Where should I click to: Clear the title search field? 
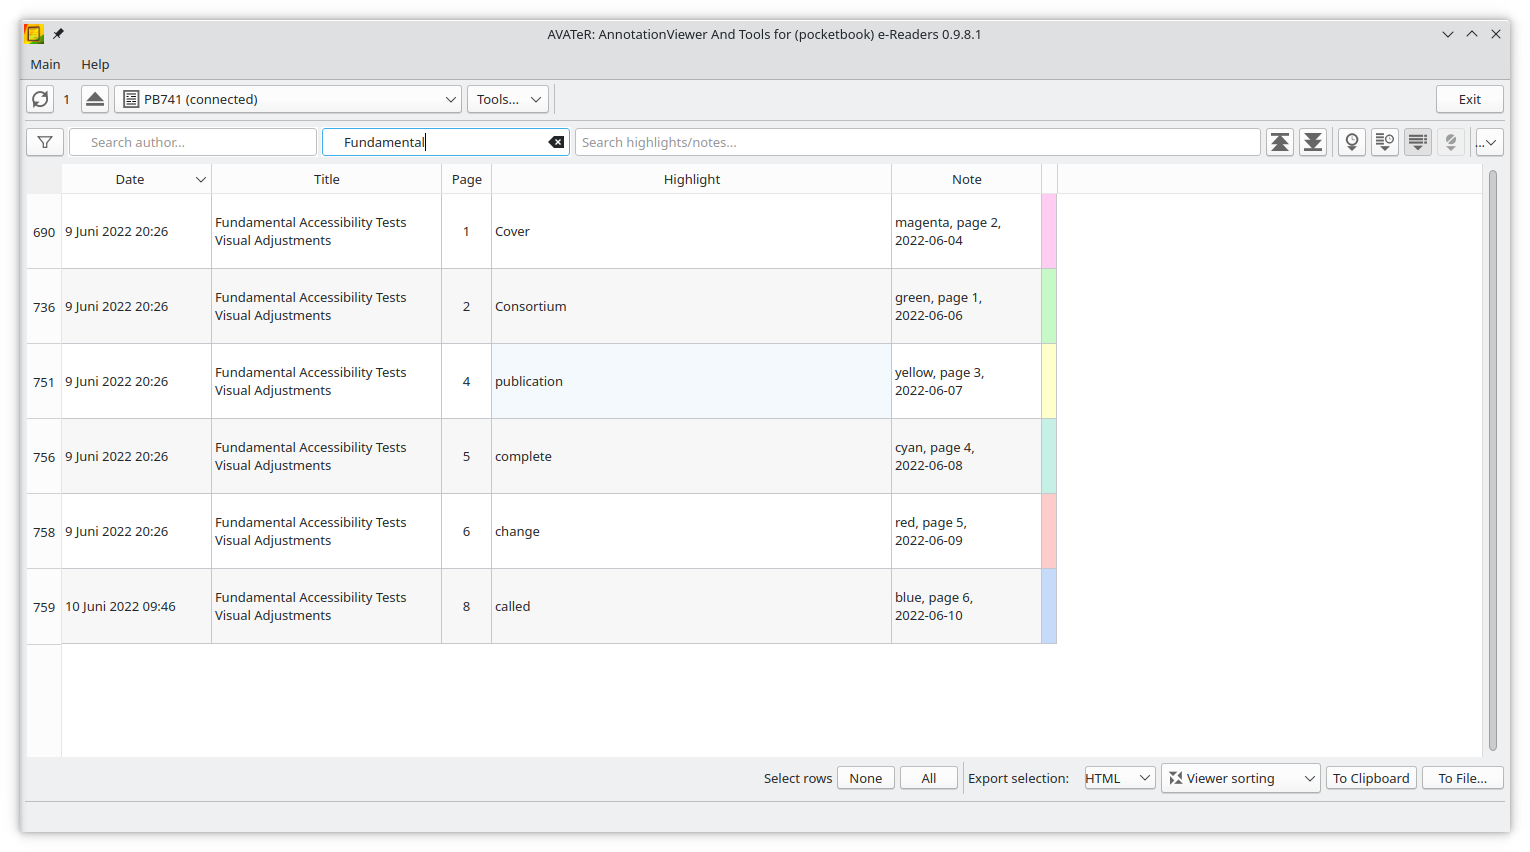(x=557, y=142)
